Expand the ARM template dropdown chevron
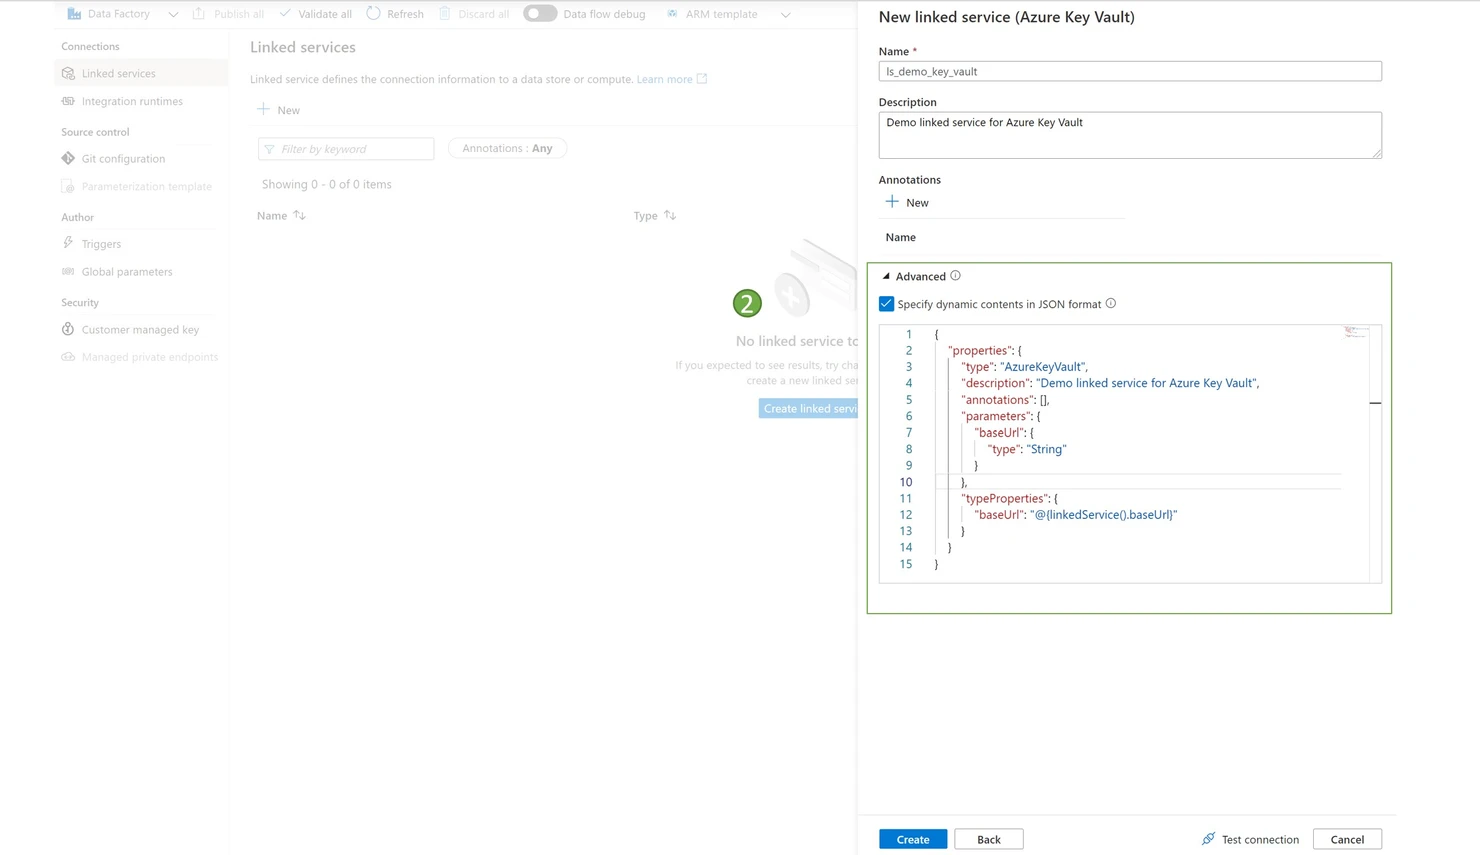 coord(785,15)
